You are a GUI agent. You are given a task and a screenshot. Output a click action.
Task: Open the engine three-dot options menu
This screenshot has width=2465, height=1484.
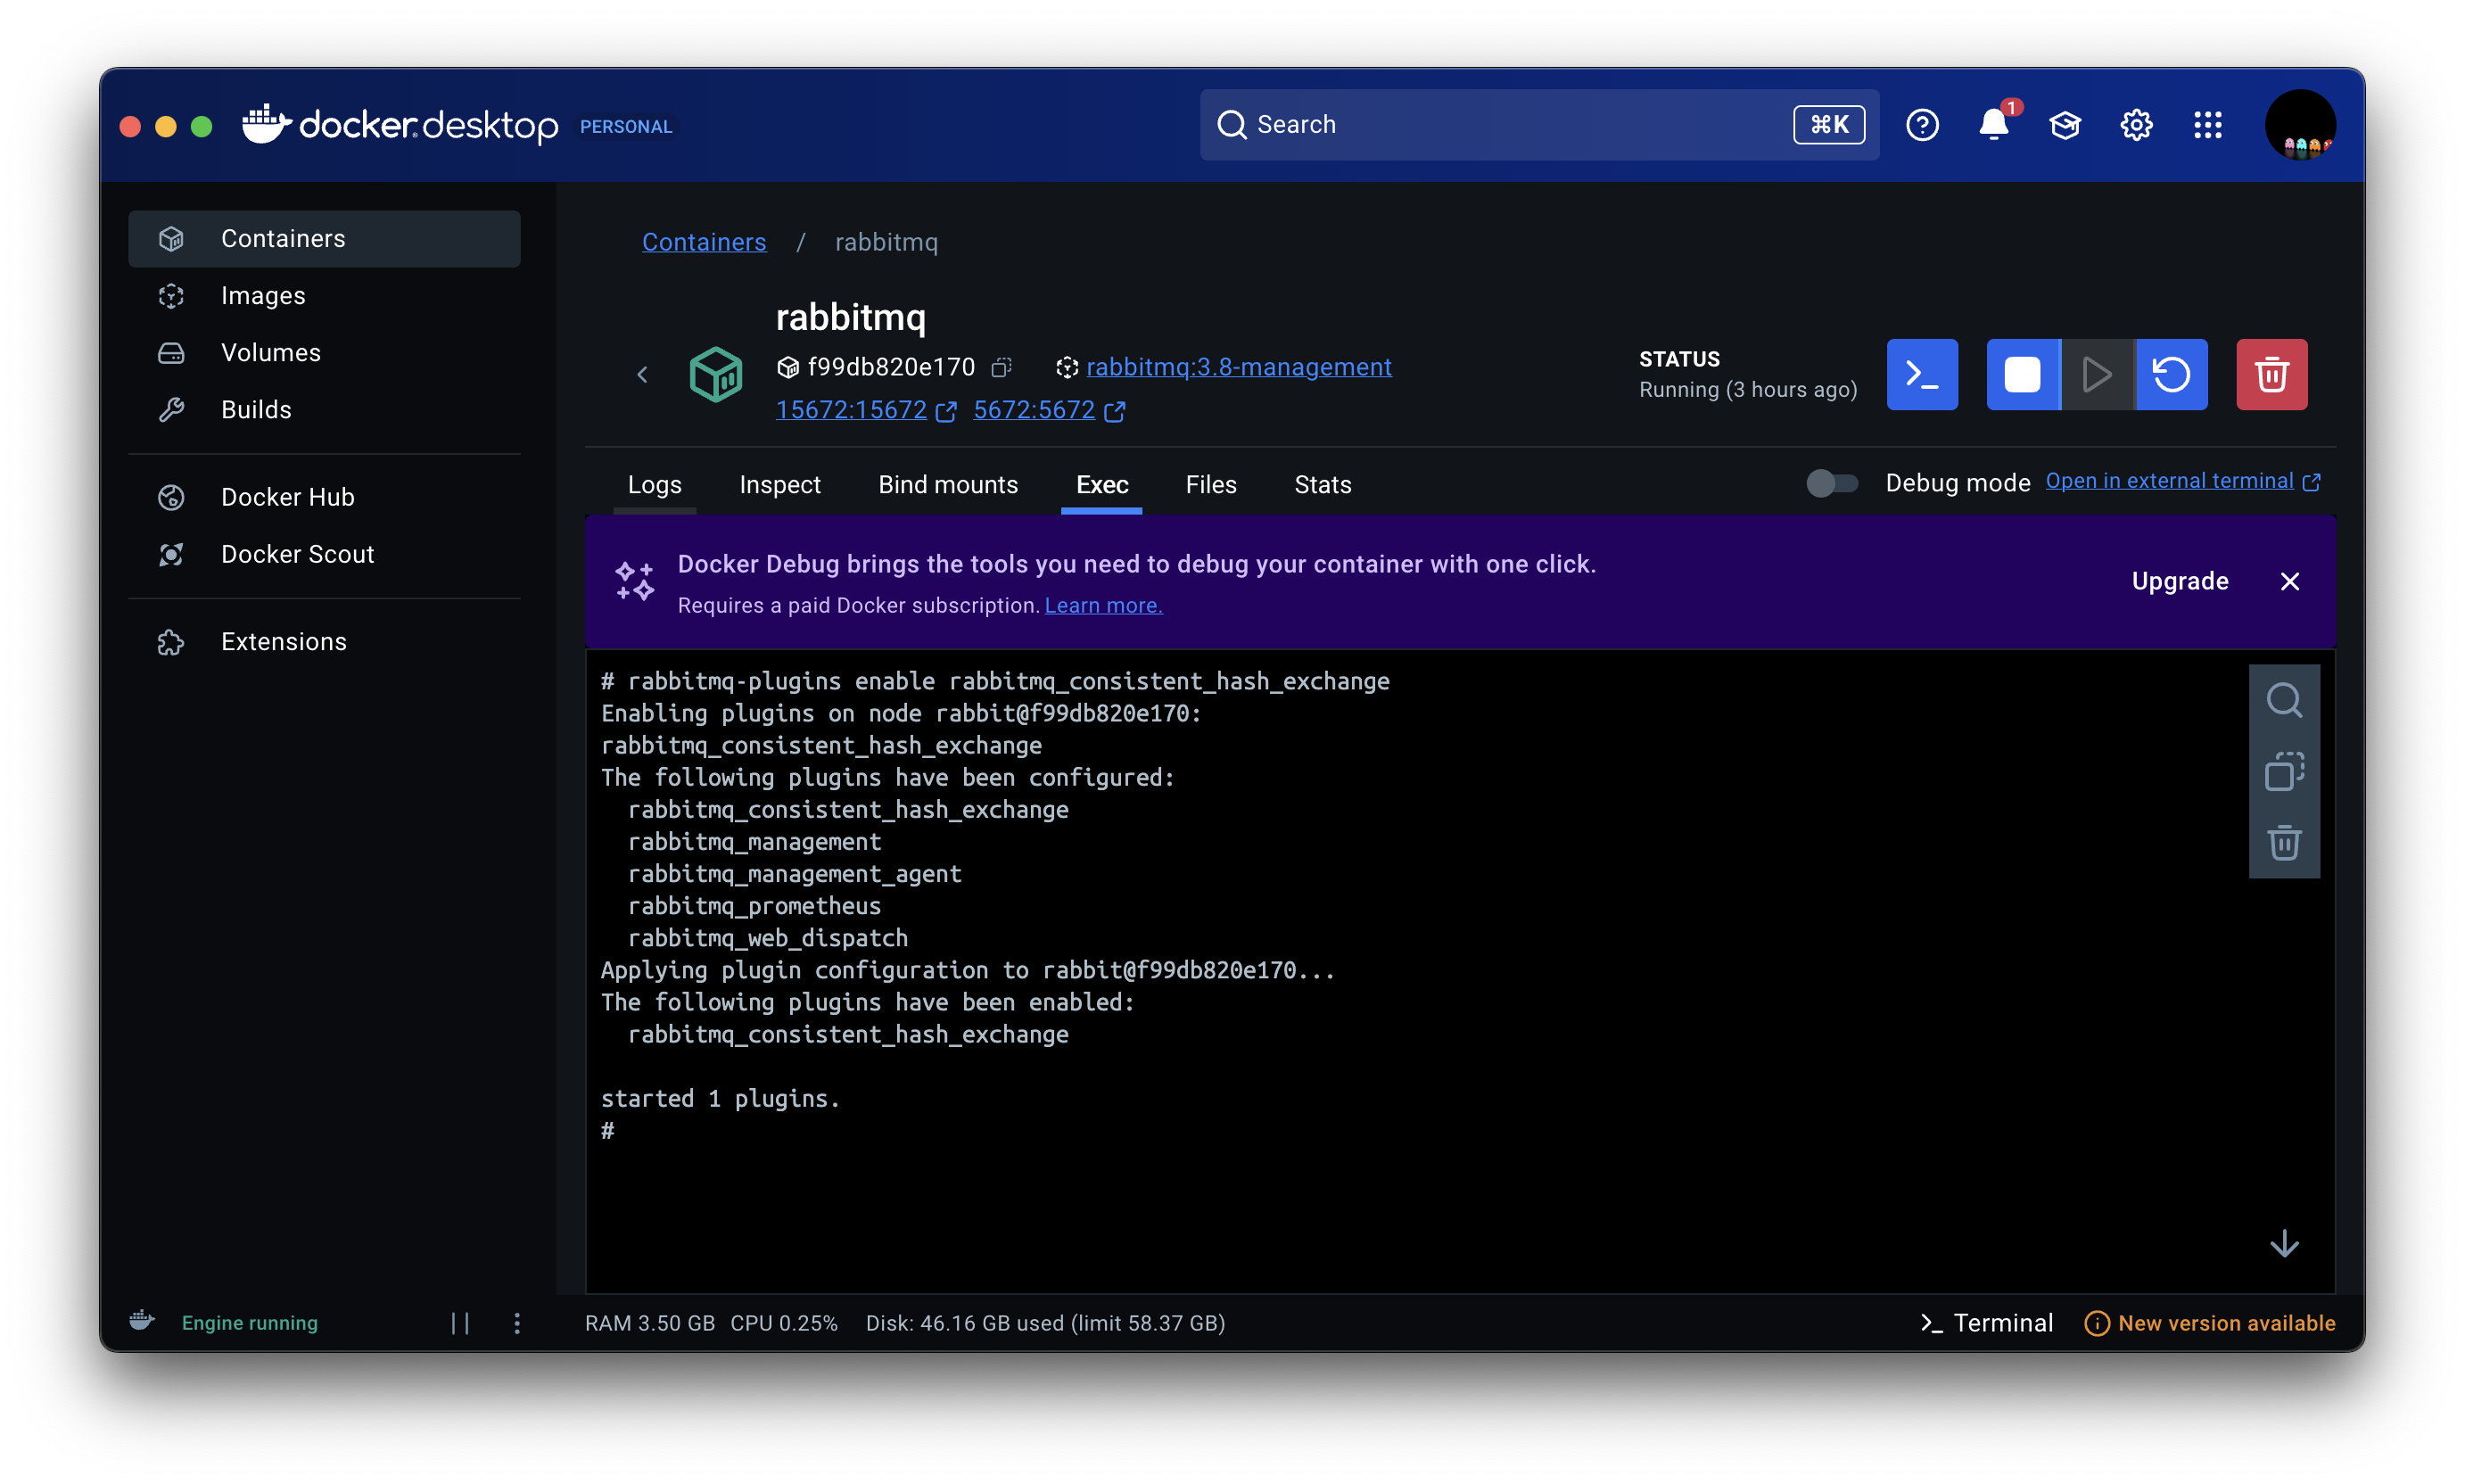tap(517, 1323)
